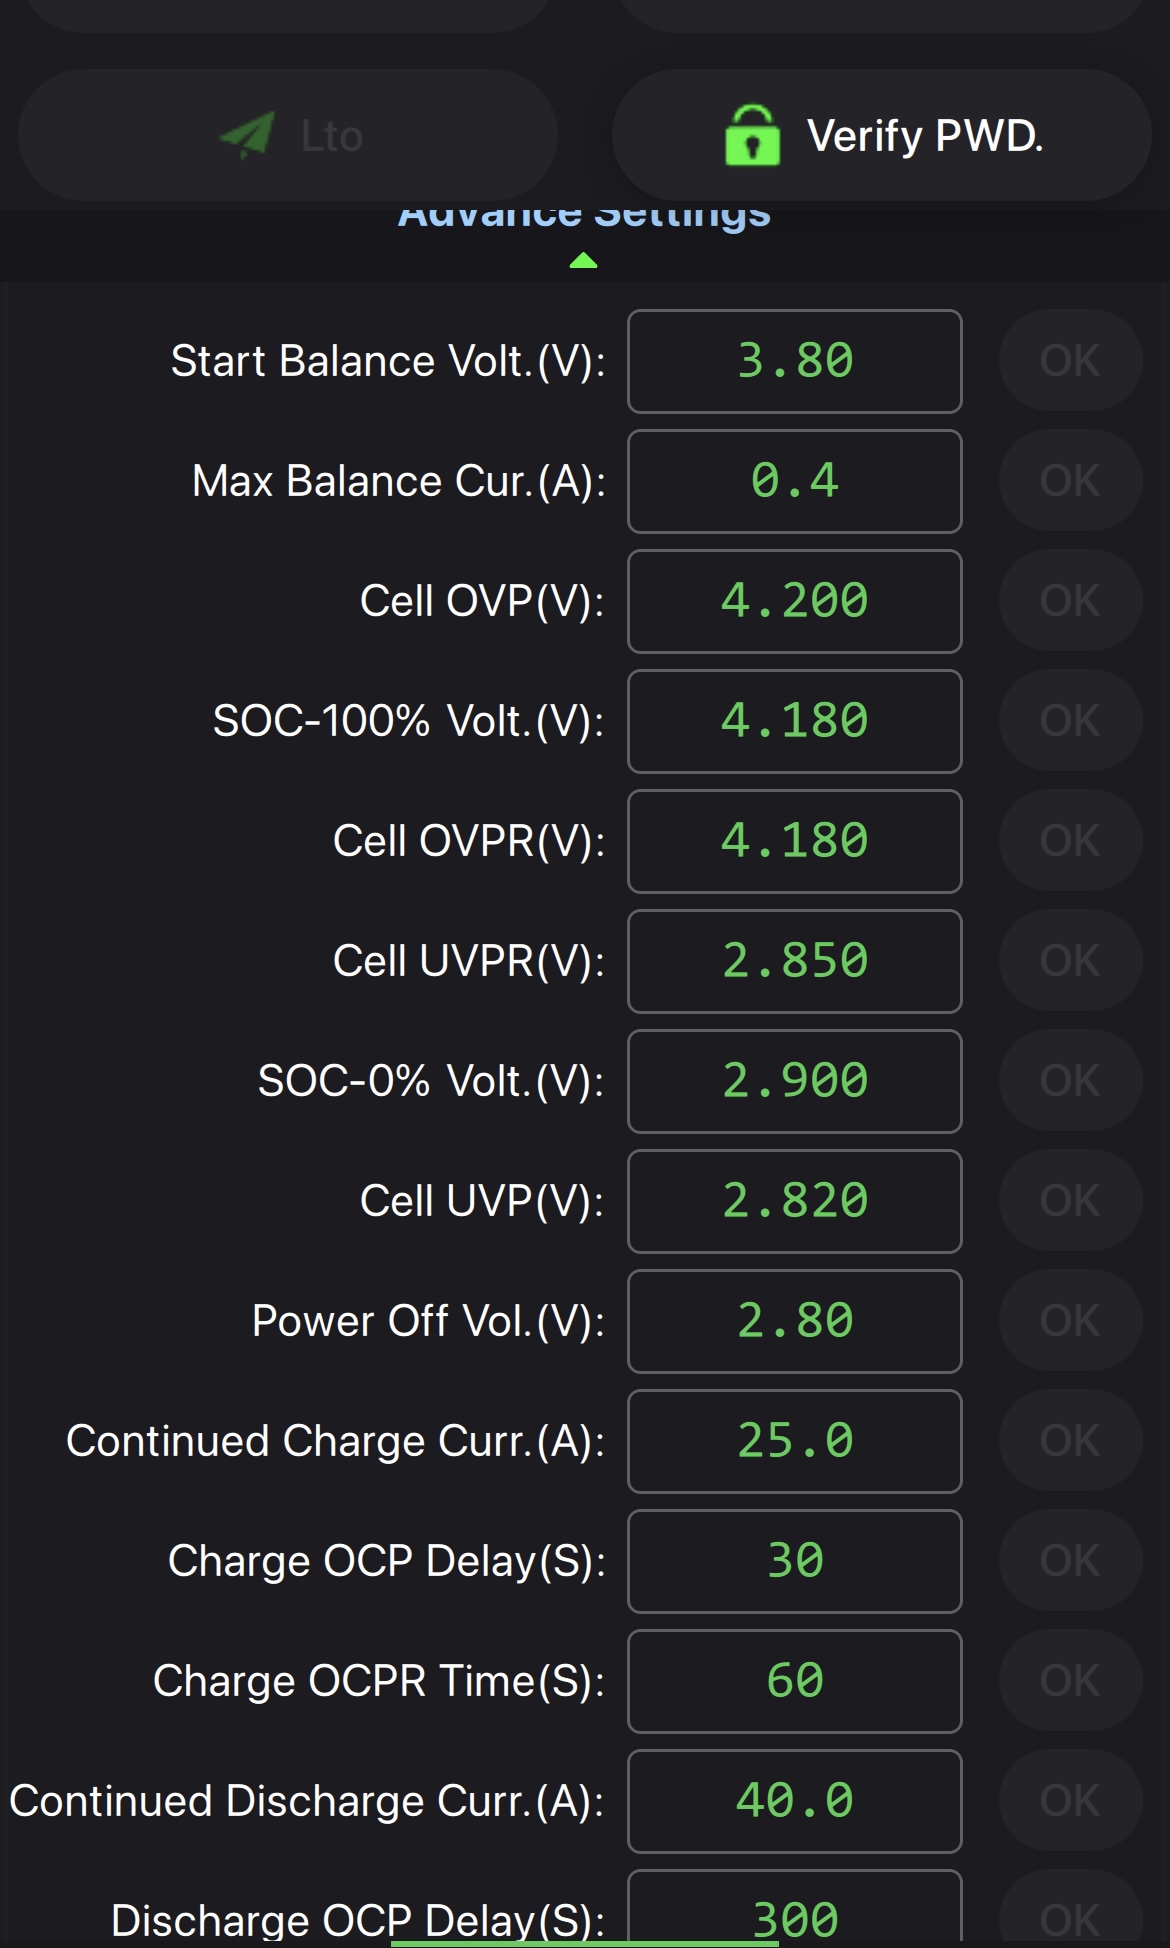Tap the SOC-0% Volt. input box
Screen dimensions: 1170x1948
pos(794,1081)
